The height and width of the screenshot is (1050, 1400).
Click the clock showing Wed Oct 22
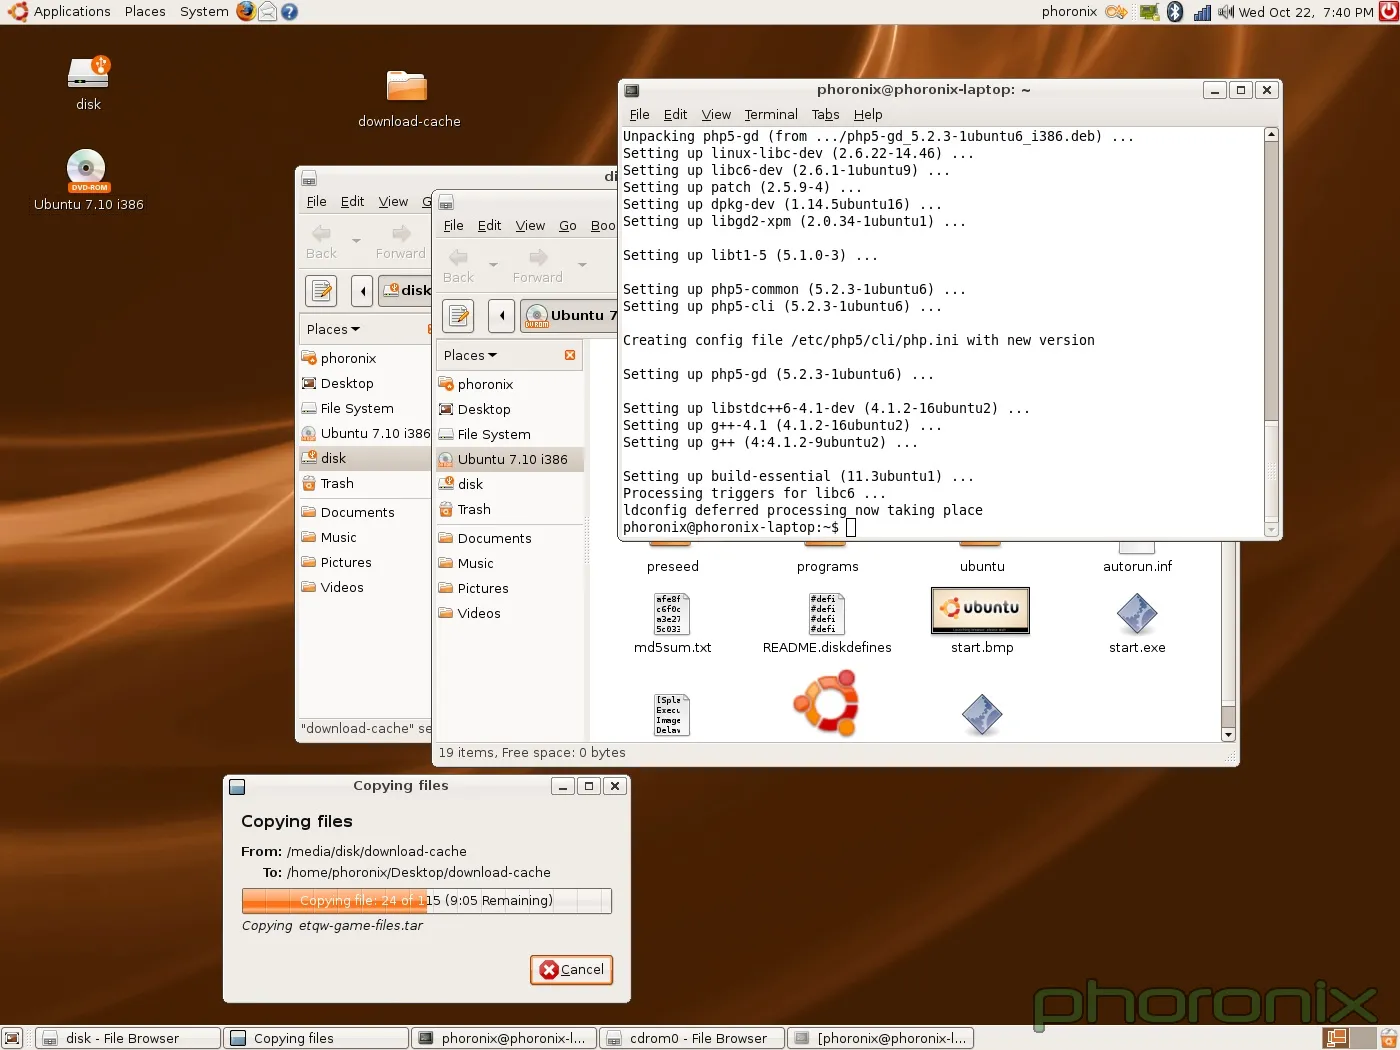click(x=1306, y=12)
